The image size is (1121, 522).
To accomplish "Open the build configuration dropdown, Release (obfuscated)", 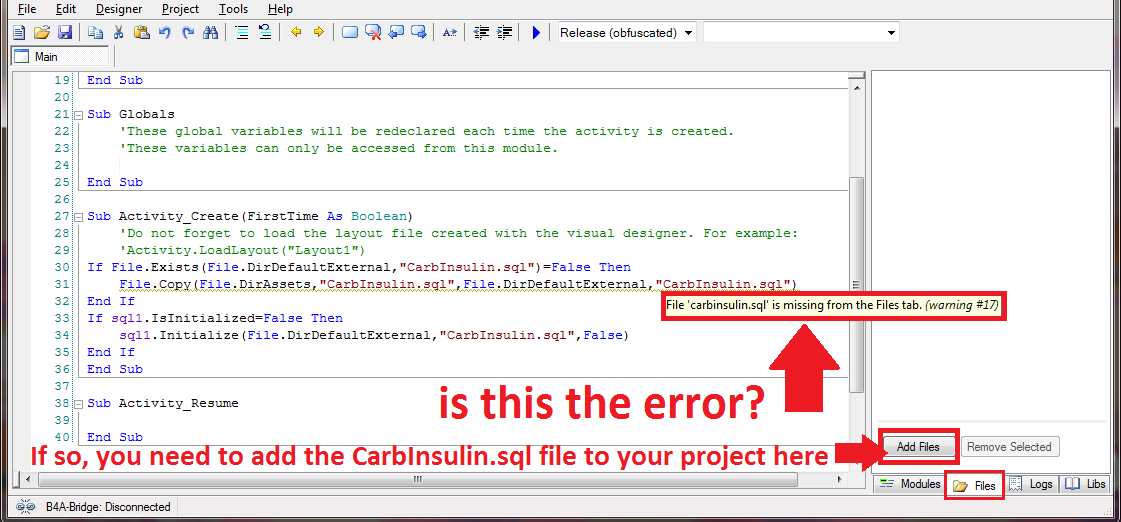I will pyautogui.click(x=626, y=32).
